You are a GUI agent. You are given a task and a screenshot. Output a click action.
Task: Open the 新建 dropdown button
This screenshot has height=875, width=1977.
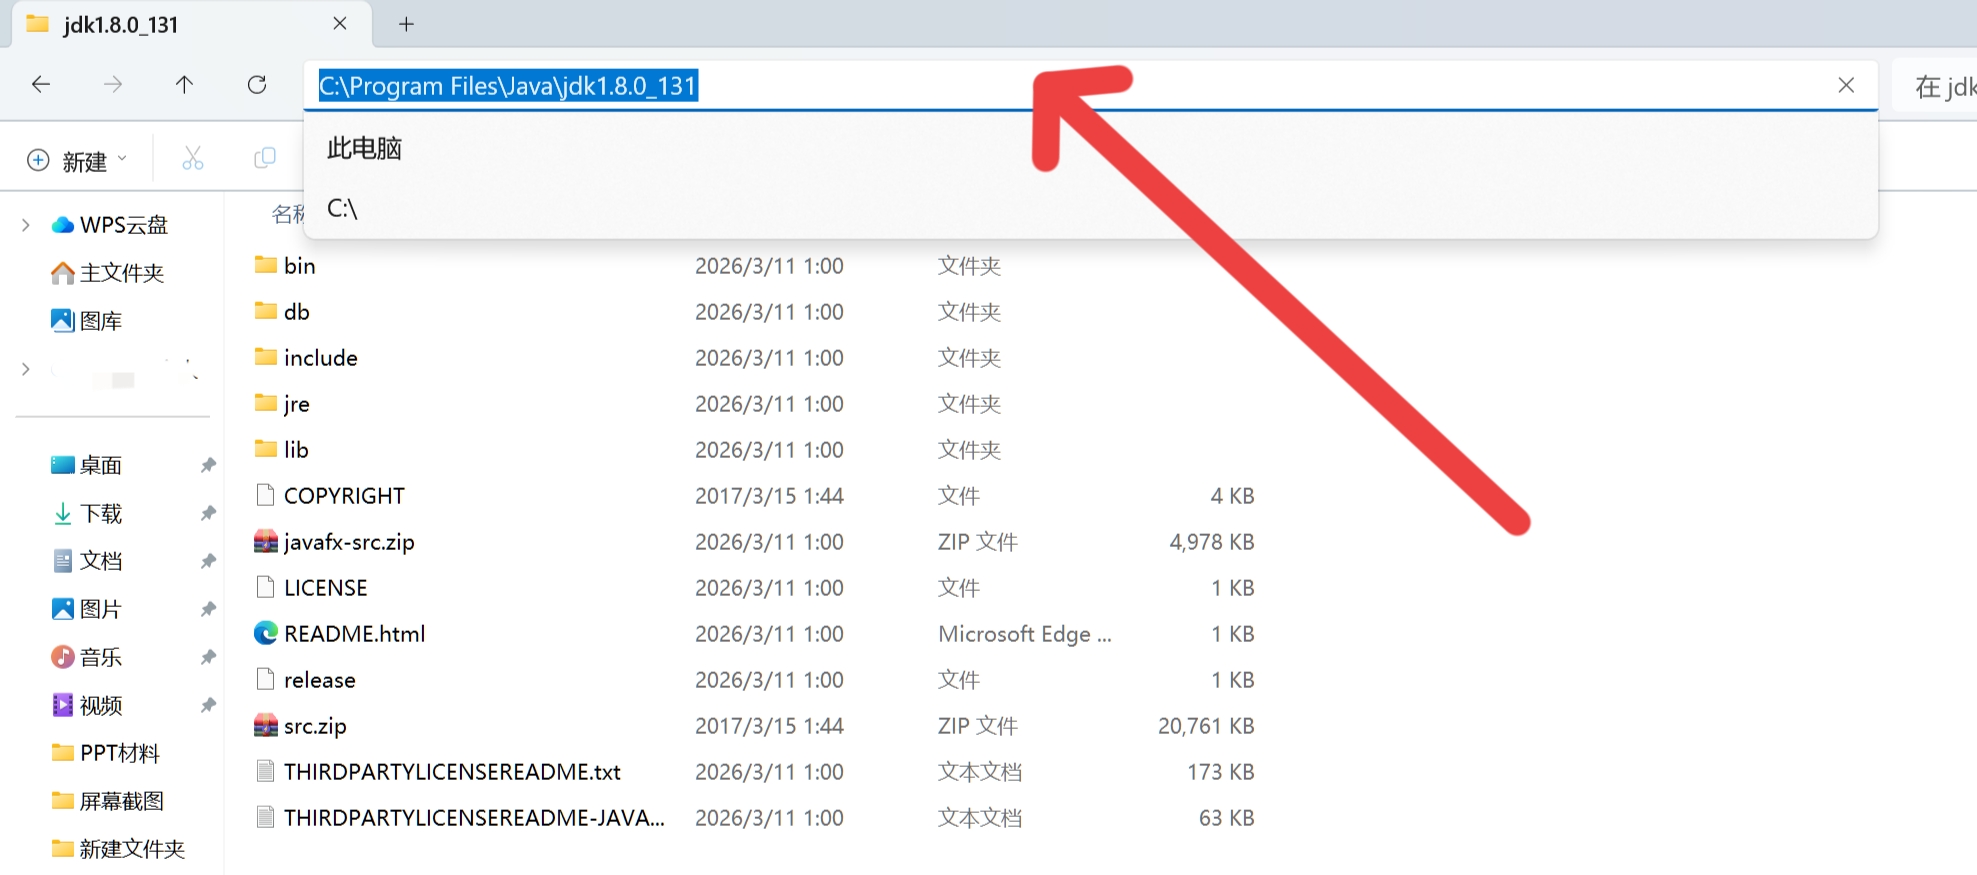coord(78,160)
